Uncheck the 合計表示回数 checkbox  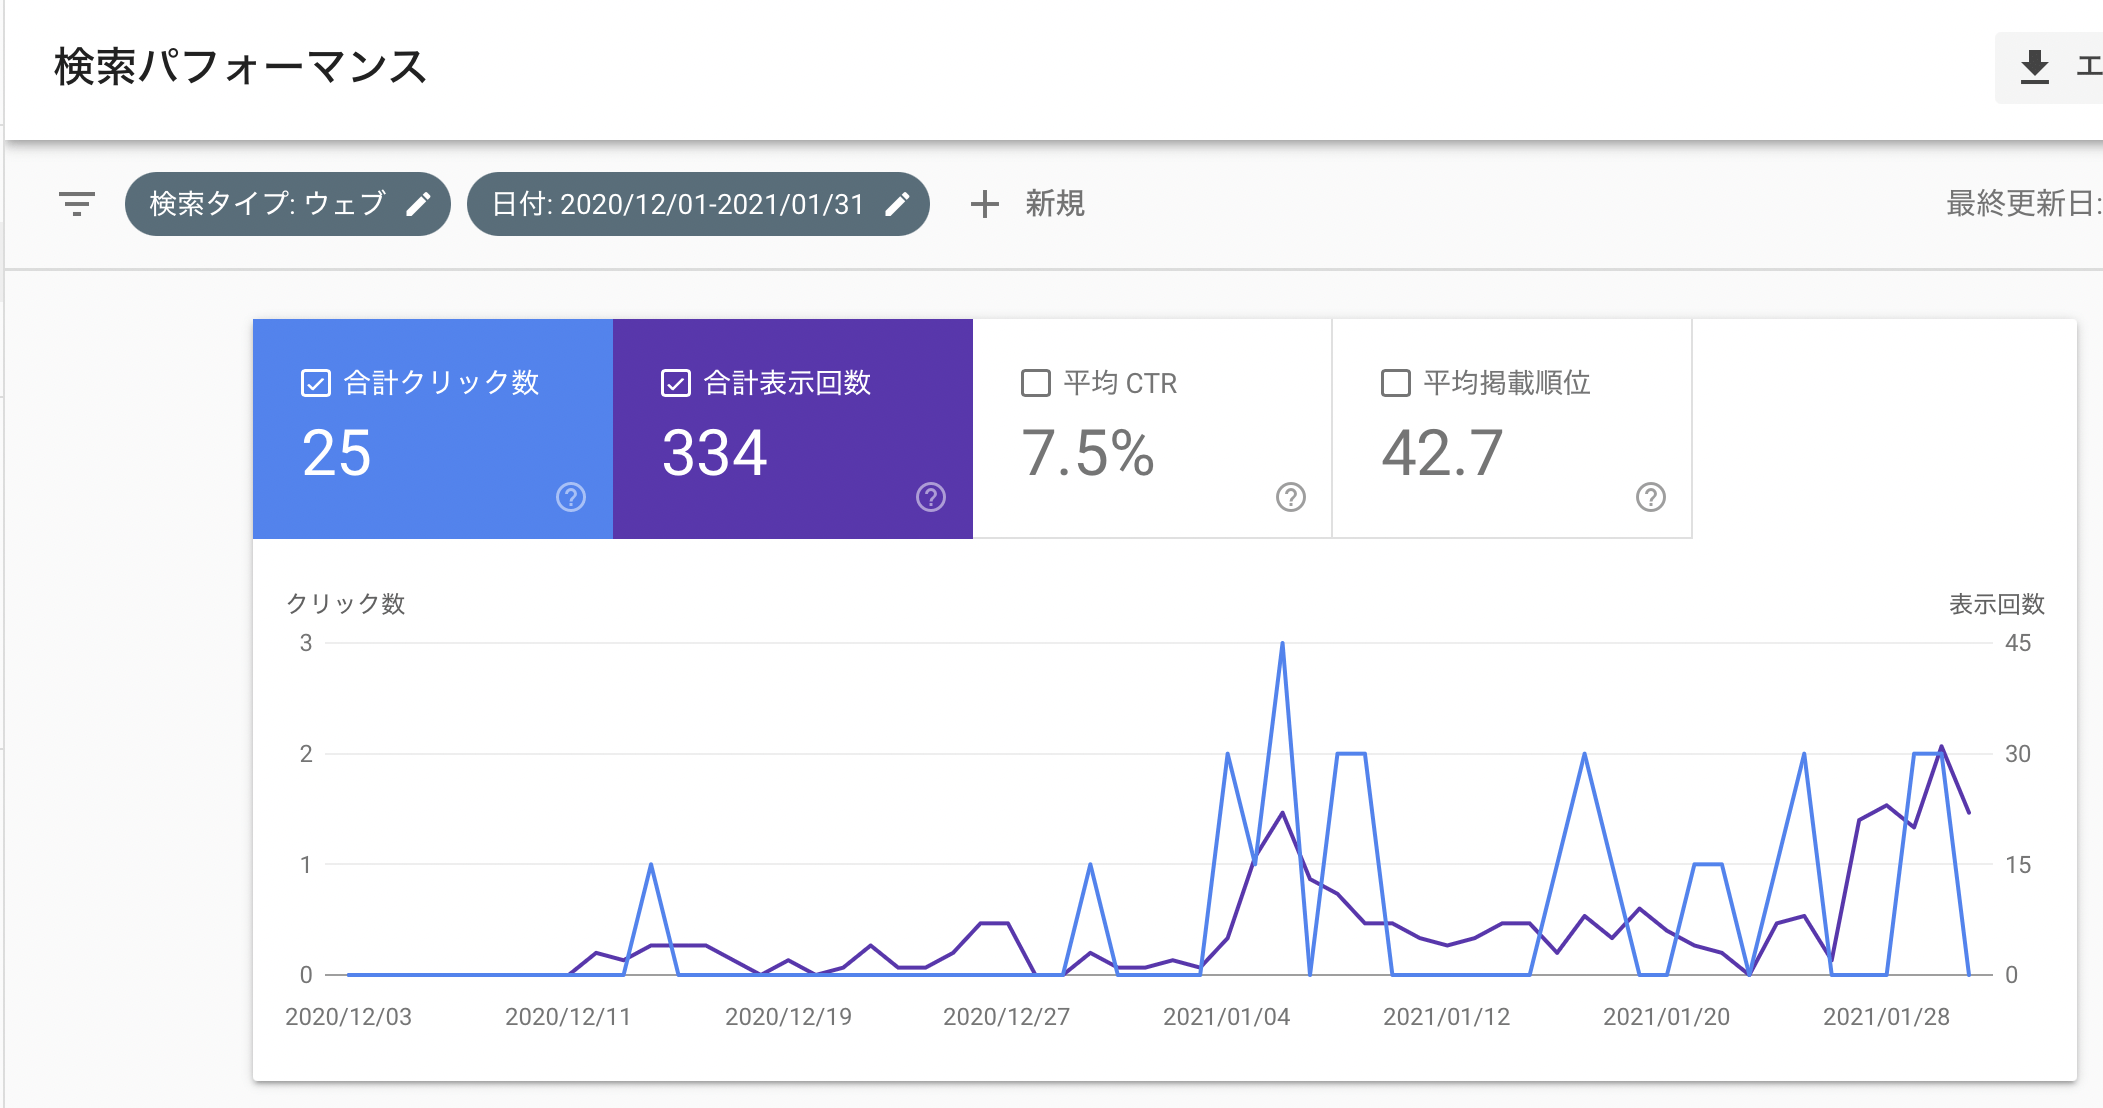coord(676,383)
